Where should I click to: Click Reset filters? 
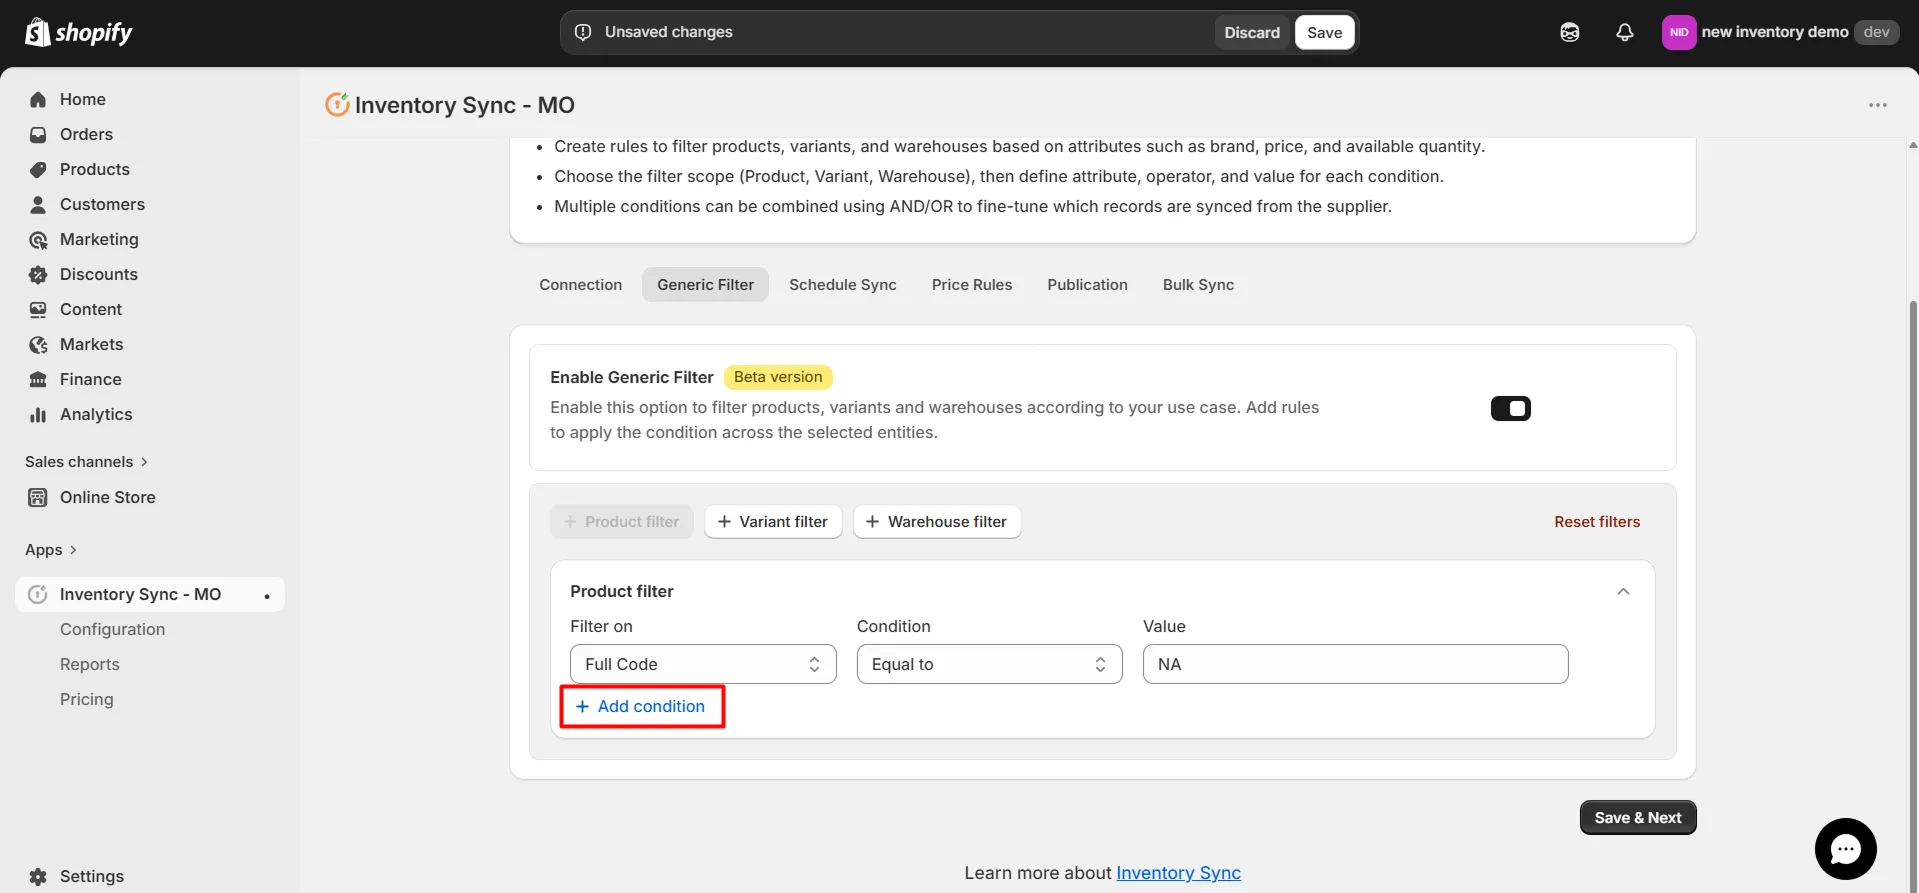(x=1597, y=522)
